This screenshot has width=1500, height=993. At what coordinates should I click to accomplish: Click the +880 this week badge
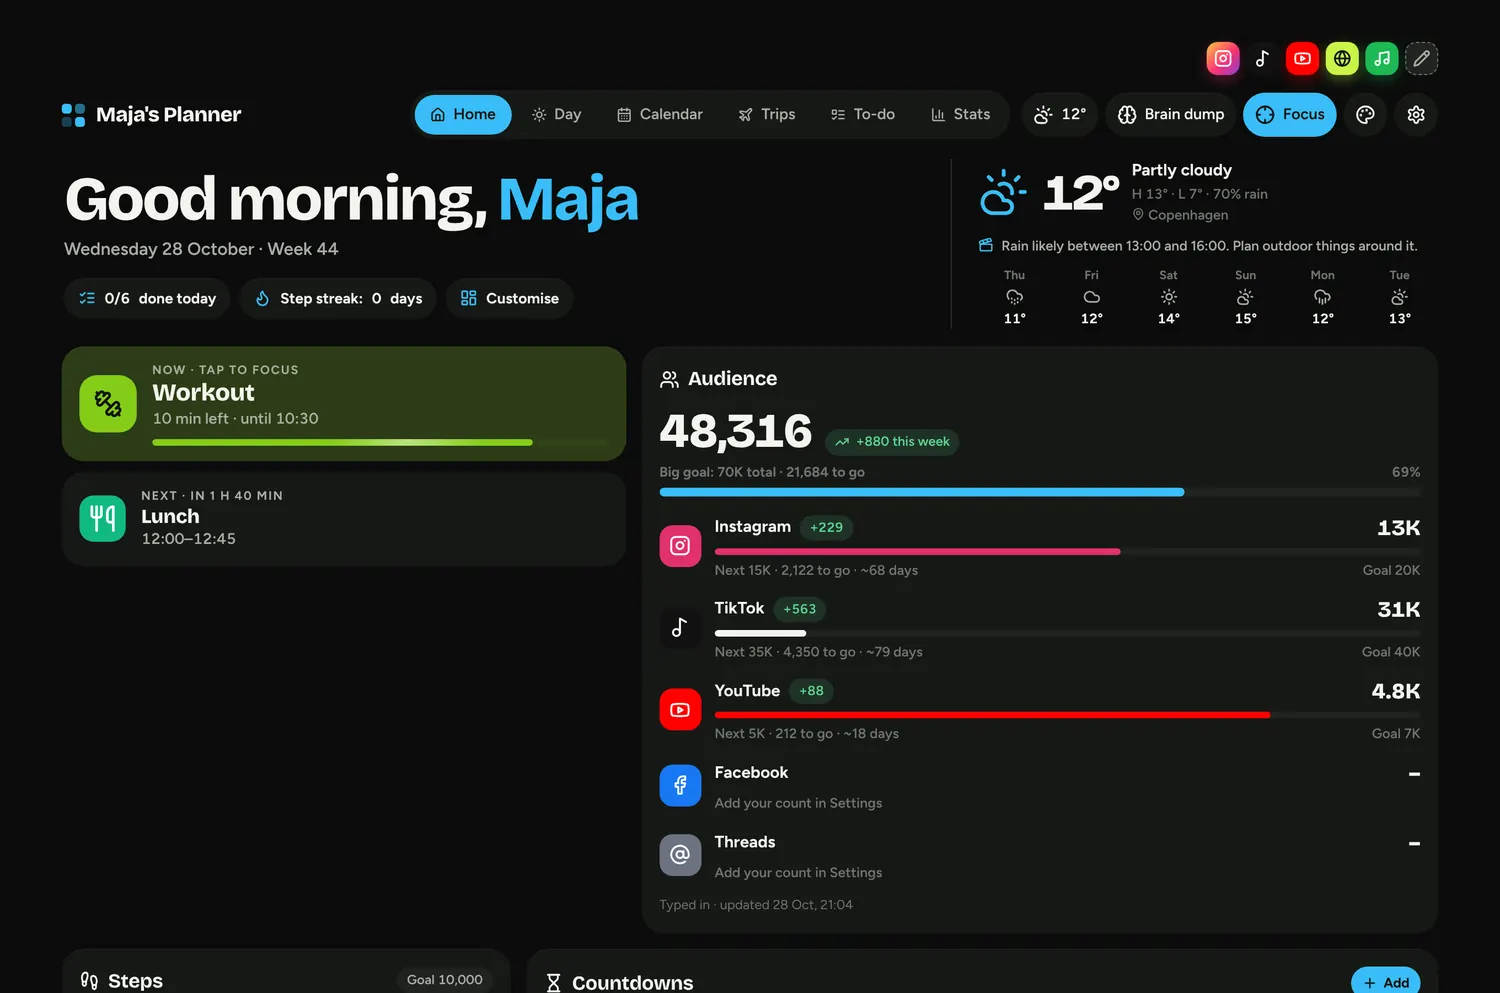[x=892, y=442]
